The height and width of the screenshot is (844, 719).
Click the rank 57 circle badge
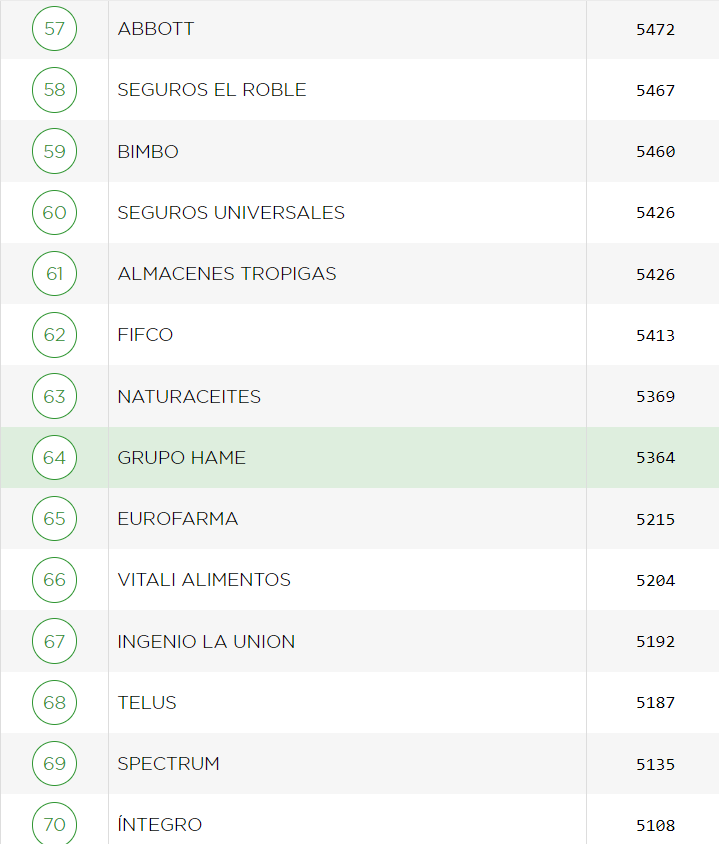[x=54, y=29]
